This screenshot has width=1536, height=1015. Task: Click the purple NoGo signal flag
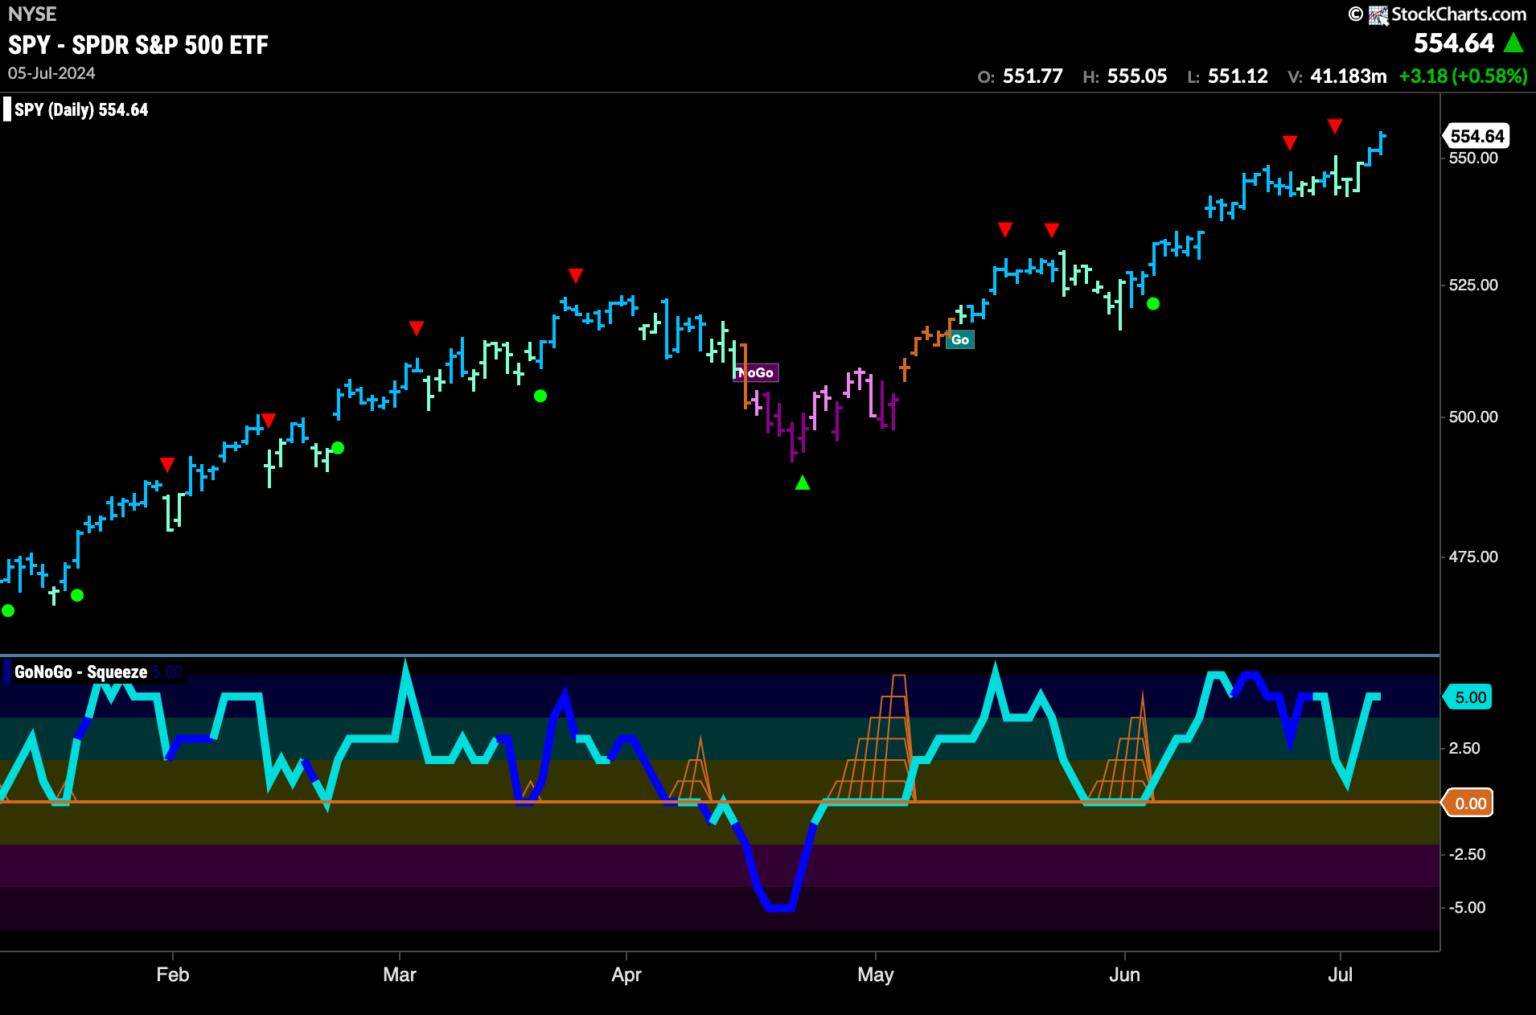point(756,372)
